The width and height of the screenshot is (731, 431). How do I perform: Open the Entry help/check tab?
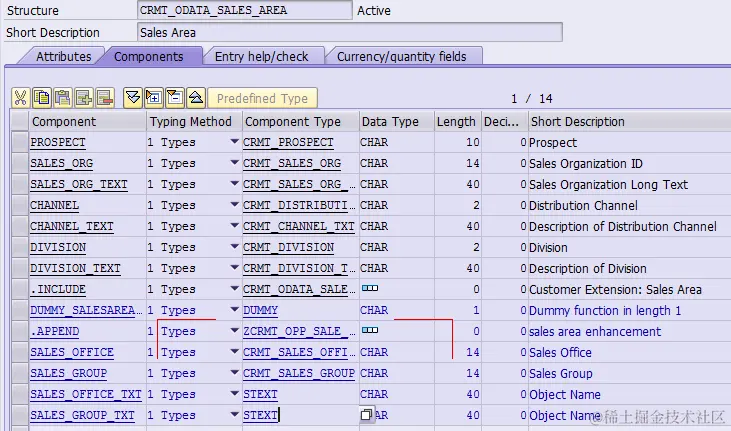[262, 56]
